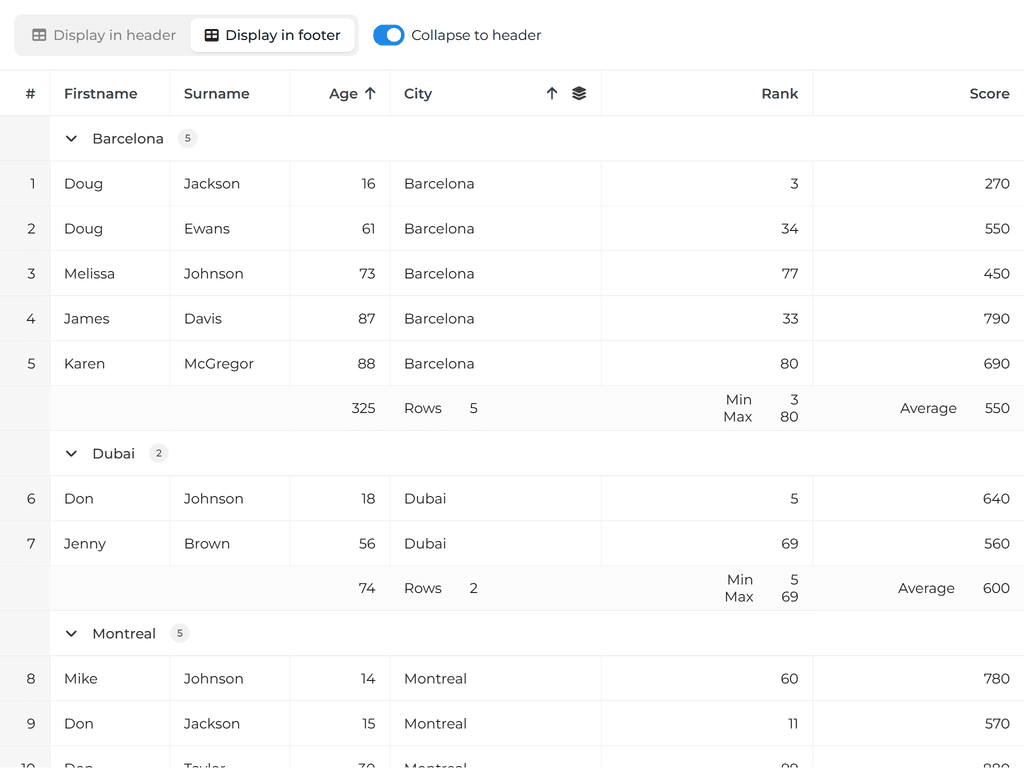Toggle the Collapse to header switch
1024x768 pixels.
pos(388,35)
